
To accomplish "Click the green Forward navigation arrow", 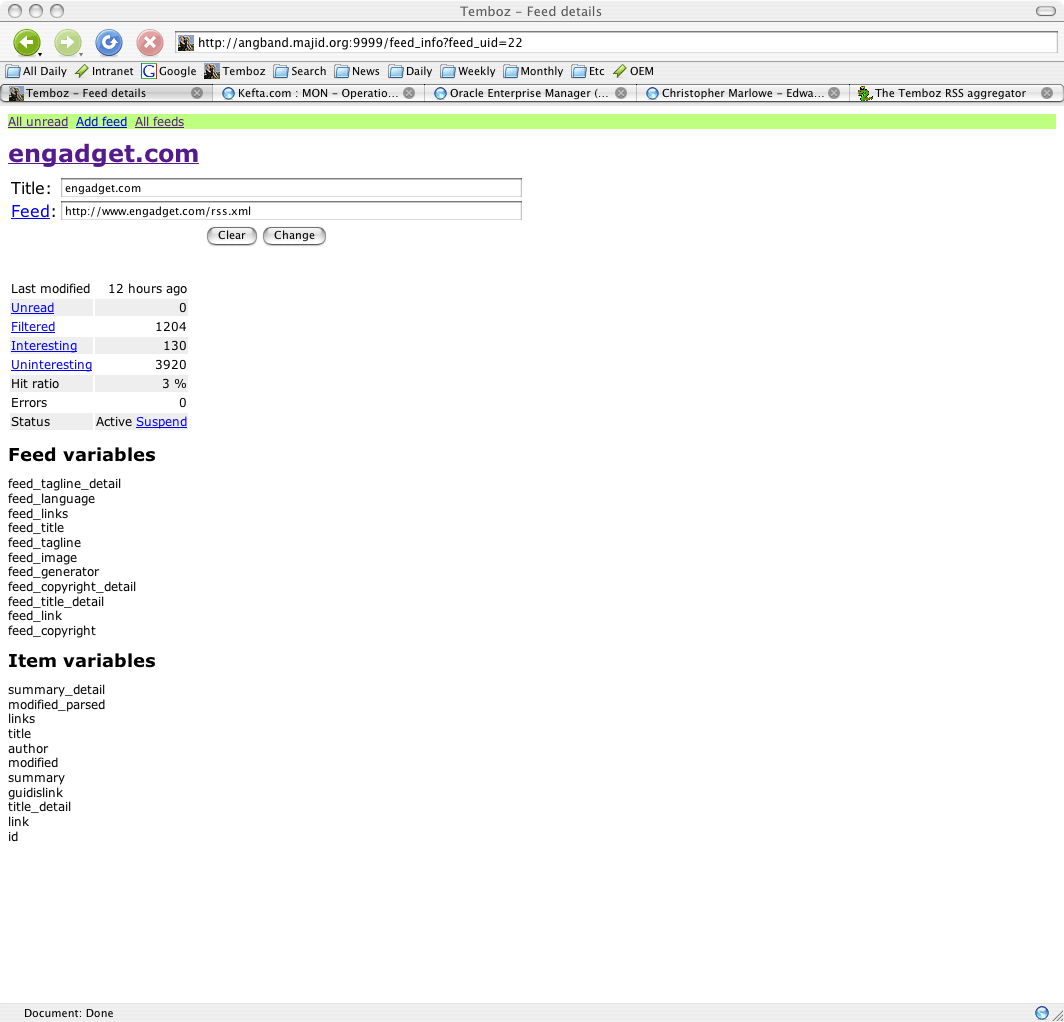I will pos(67,43).
